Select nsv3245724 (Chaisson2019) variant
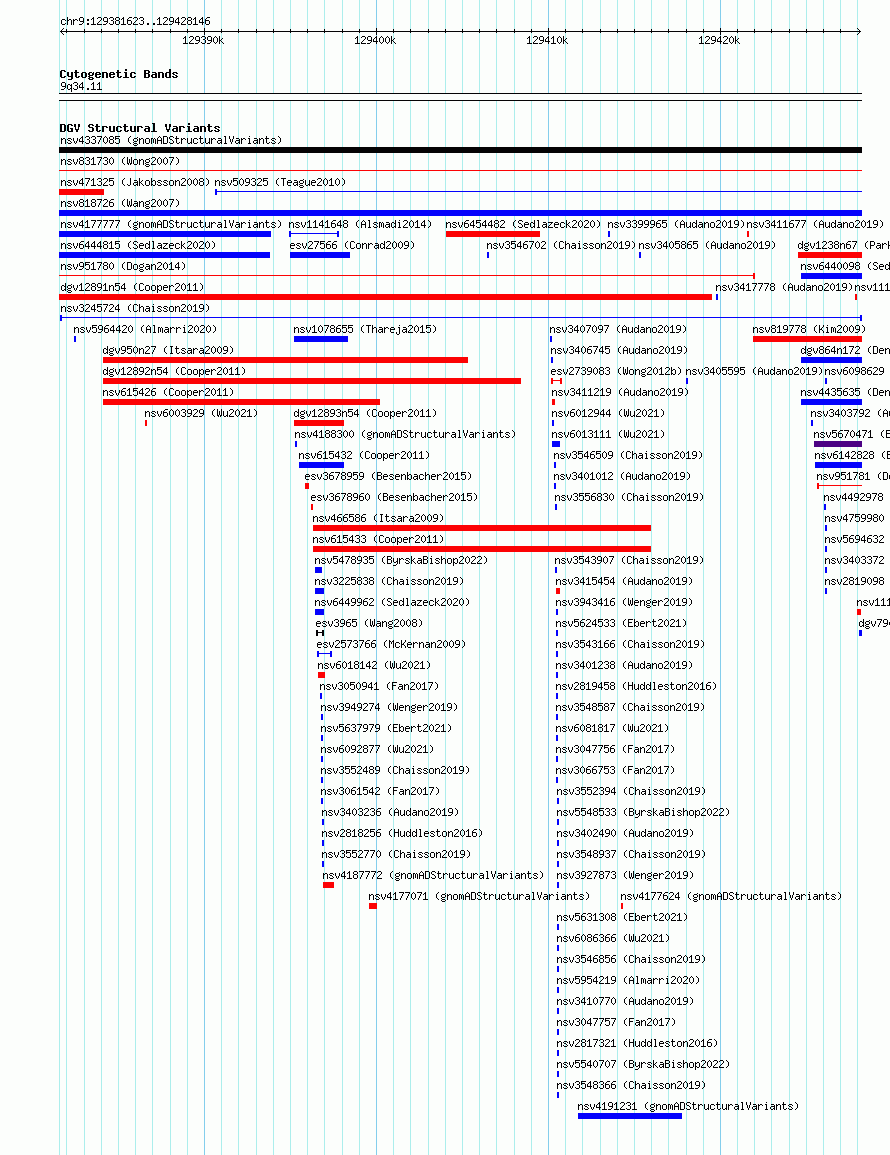This screenshot has height=1155, width=890. pos(135,308)
